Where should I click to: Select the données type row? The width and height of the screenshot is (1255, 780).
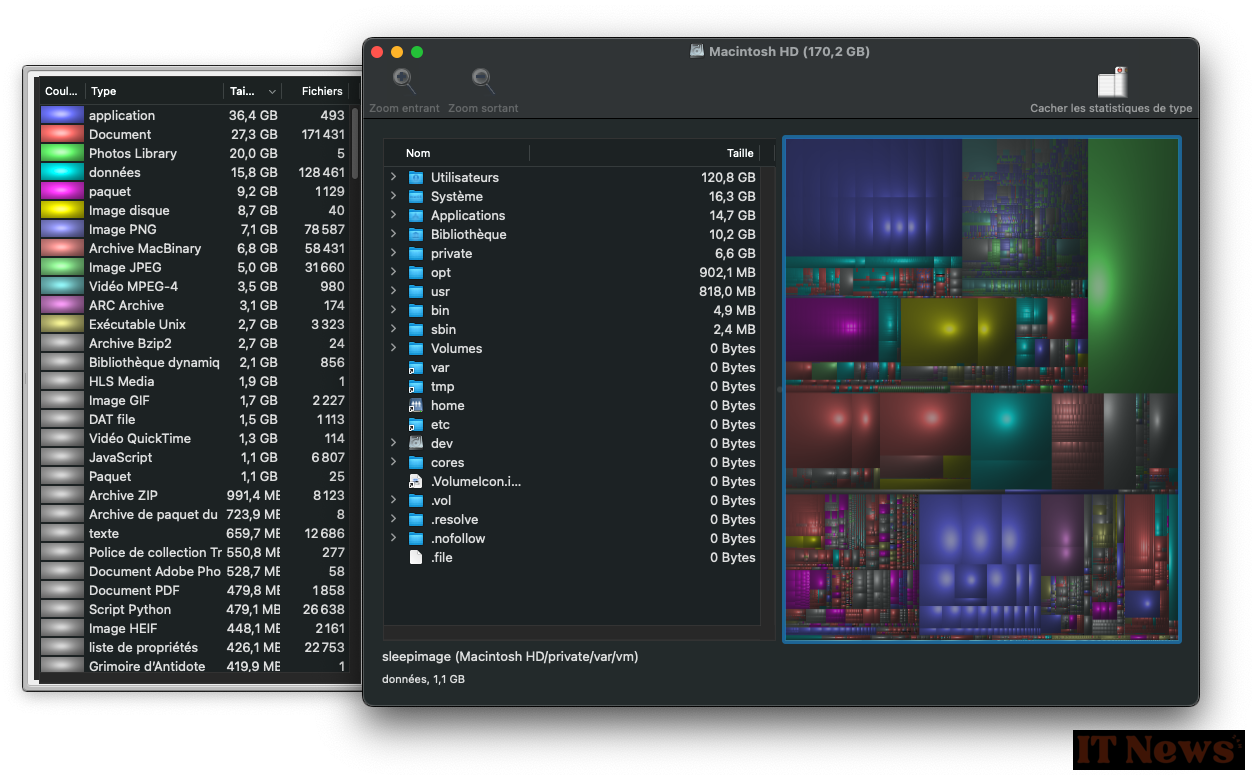click(x=195, y=172)
